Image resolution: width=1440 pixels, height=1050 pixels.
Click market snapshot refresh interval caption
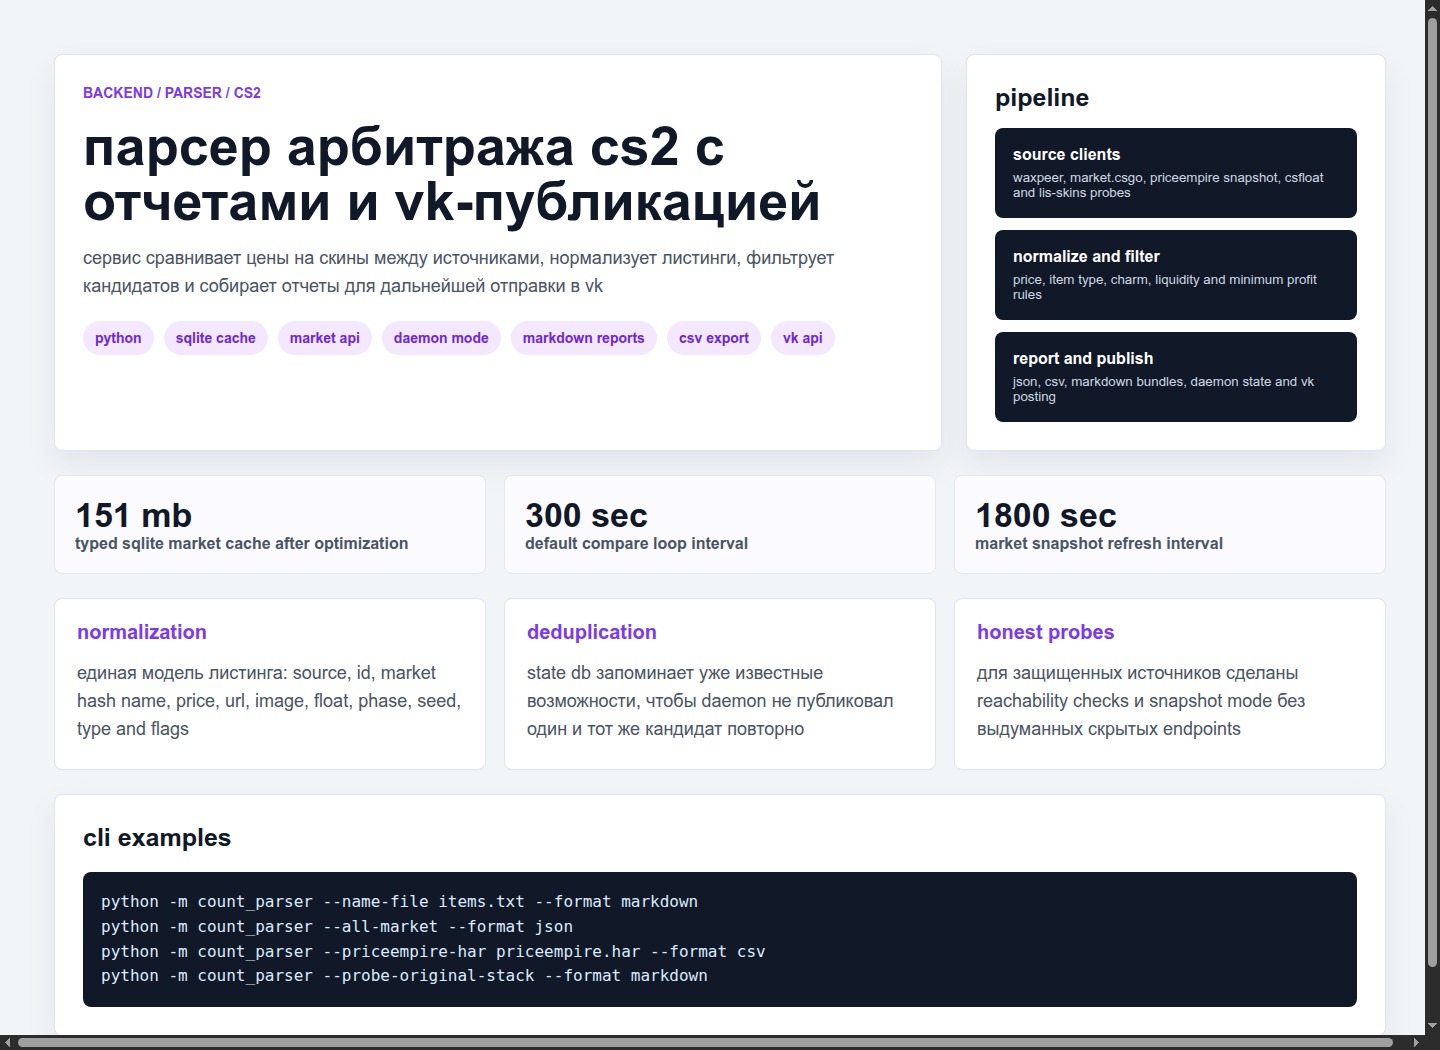[x=1099, y=544]
